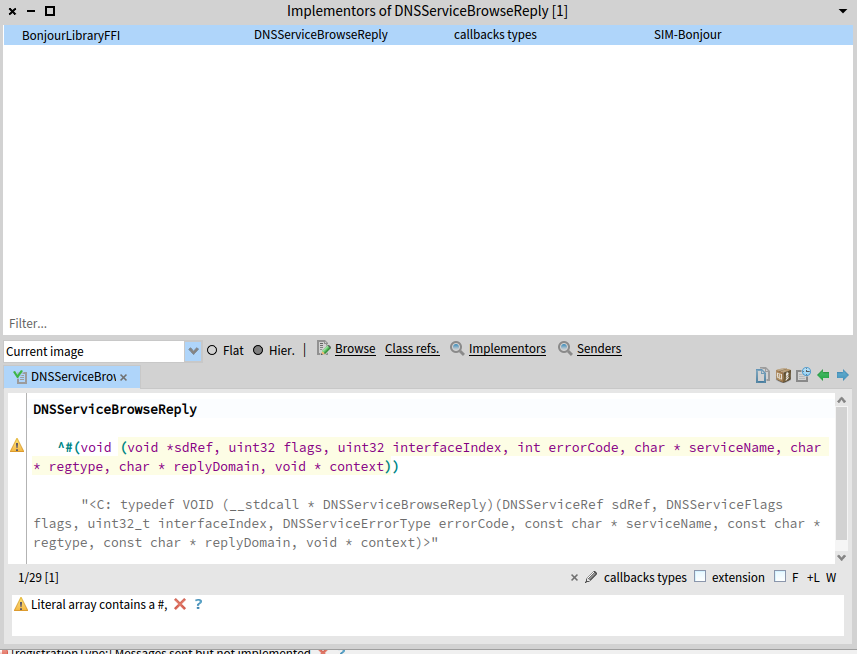857x654 pixels.
Task: Enable the extension checkbox
Action: pyautogui.click(x=699, y=577)
